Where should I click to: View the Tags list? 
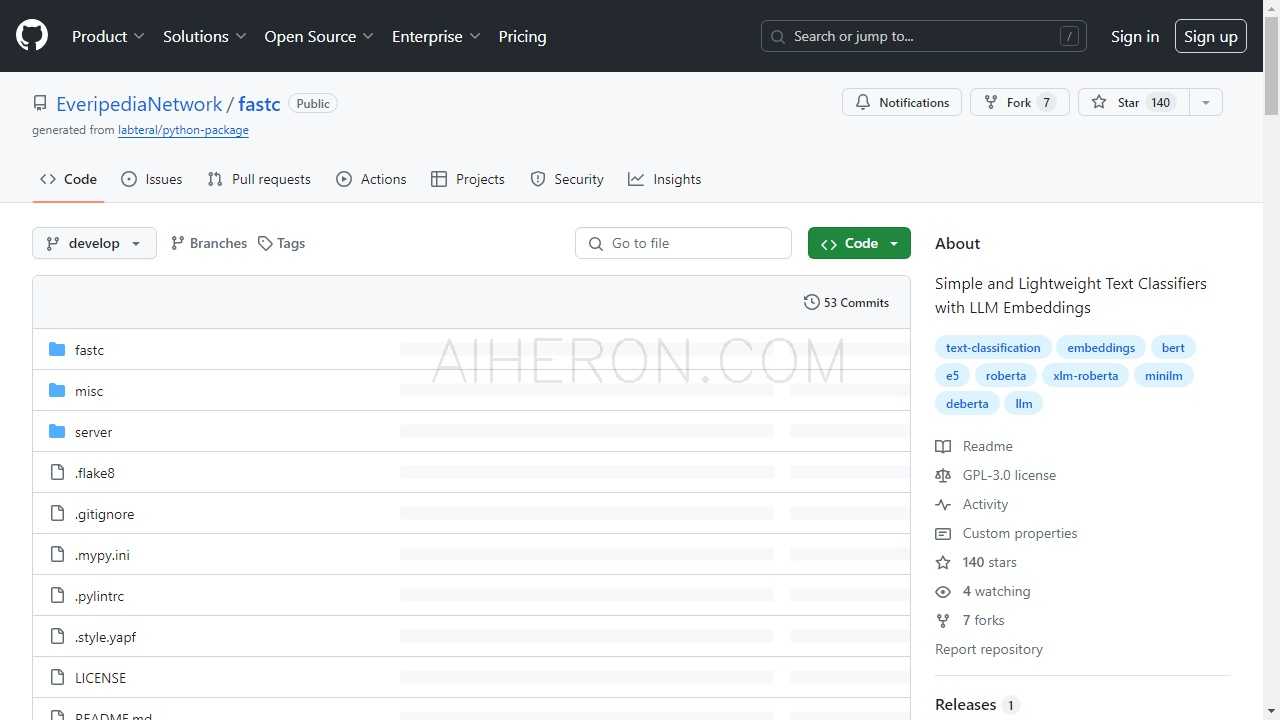281,244
